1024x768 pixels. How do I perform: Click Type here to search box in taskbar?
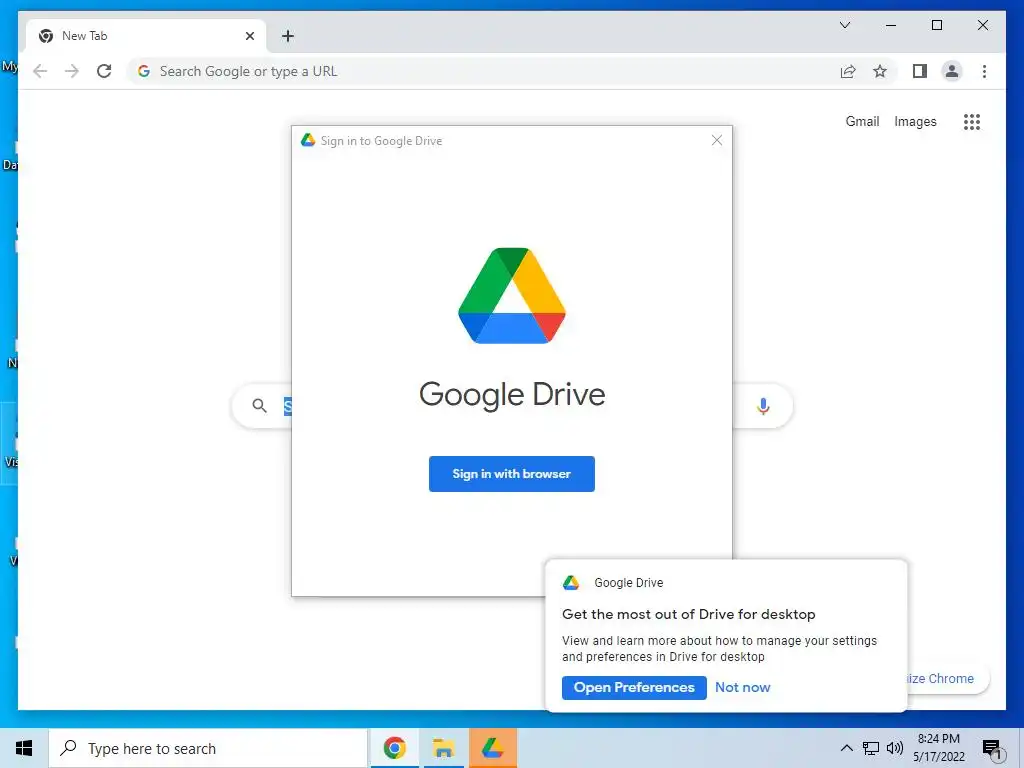pyautogui.click(x=208, y=748)
